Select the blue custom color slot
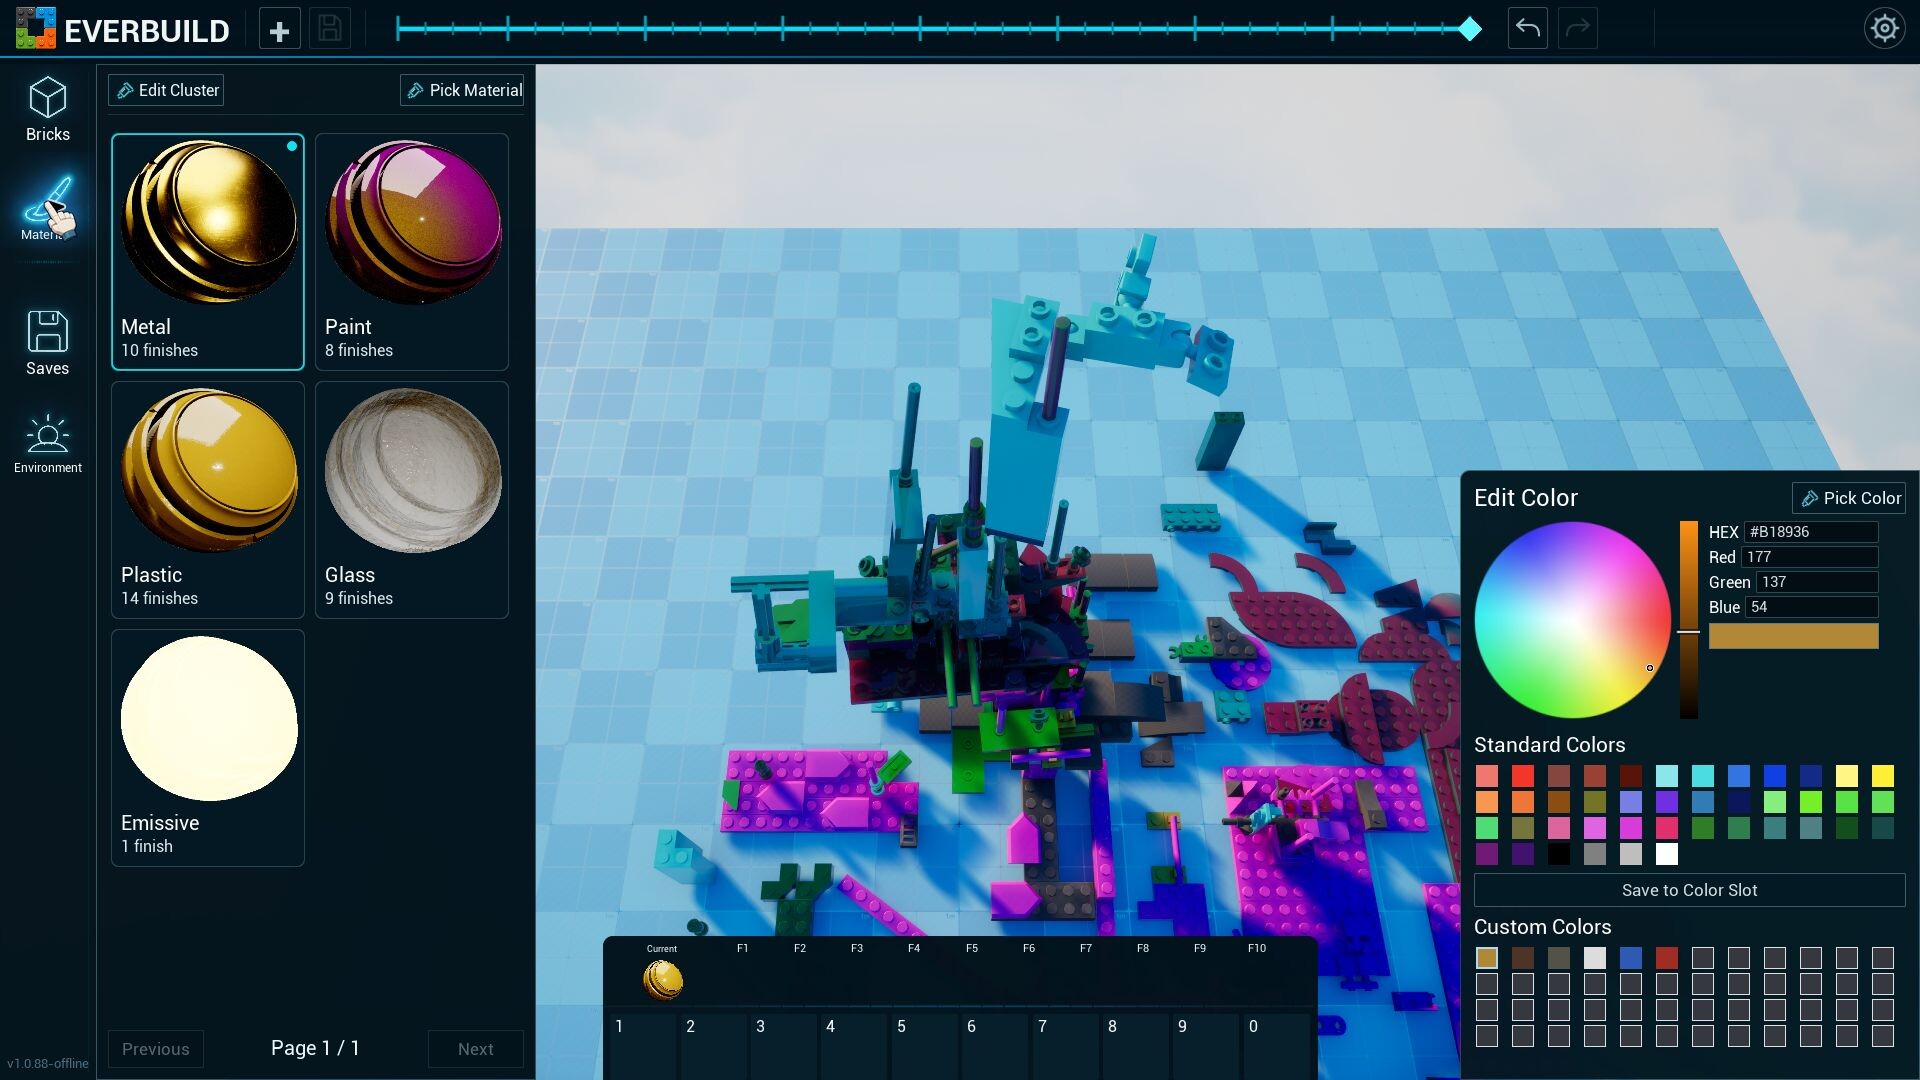 pyautogui.click(x=1631, y=958)
